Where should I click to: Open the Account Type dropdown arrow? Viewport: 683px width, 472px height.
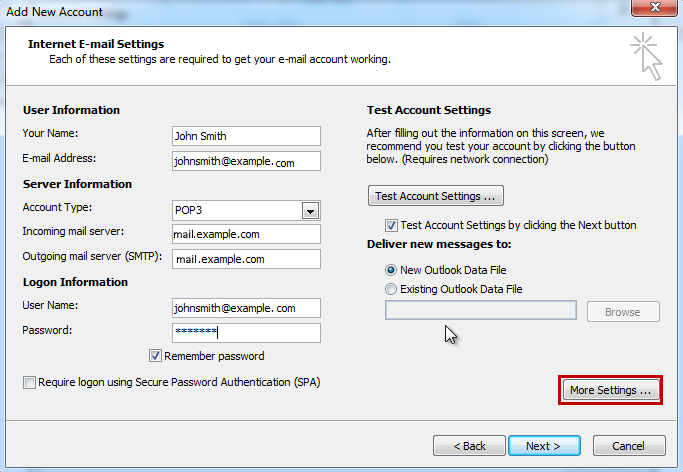click(x=311, y=211)
